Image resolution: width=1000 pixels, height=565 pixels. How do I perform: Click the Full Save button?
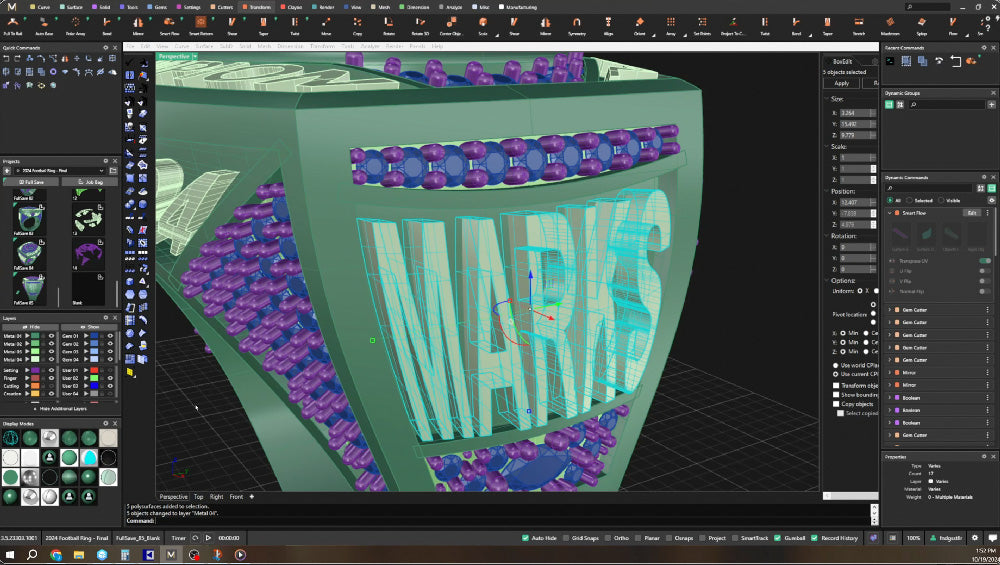(x=31, y=182)
